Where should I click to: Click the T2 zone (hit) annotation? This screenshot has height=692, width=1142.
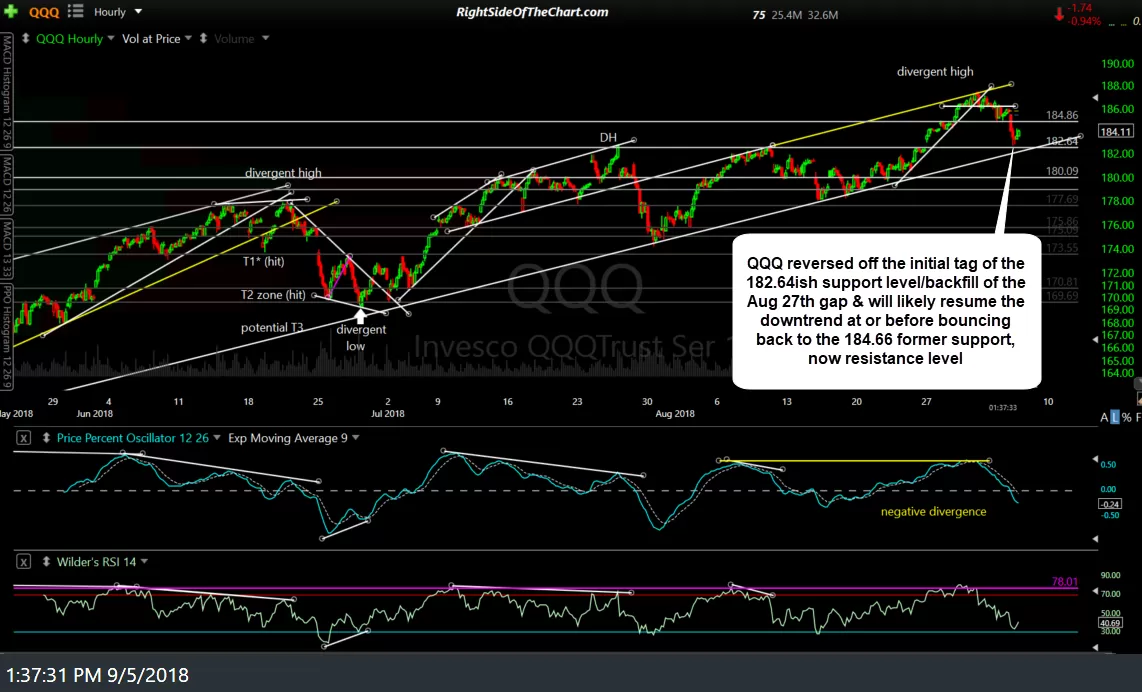point(273,295)
